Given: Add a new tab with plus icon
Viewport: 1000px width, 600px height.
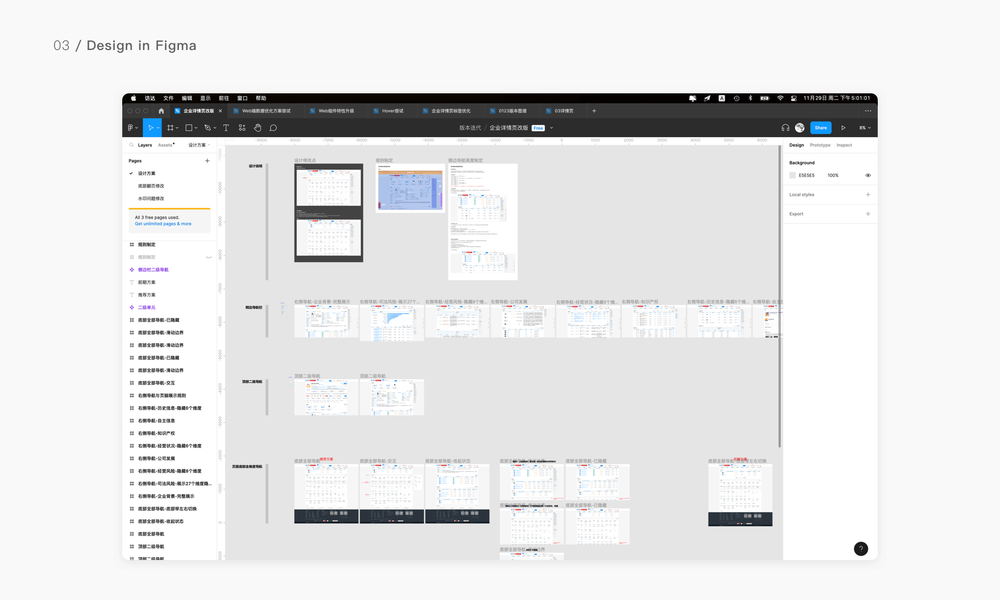Looking at the screenshot, I should pos(594,111).
